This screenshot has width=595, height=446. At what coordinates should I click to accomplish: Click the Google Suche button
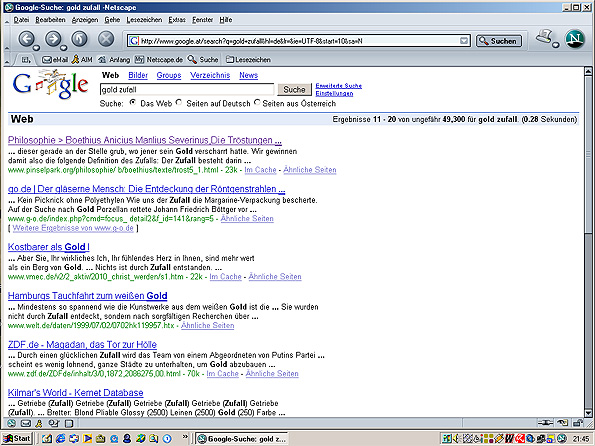coord(294,90)
